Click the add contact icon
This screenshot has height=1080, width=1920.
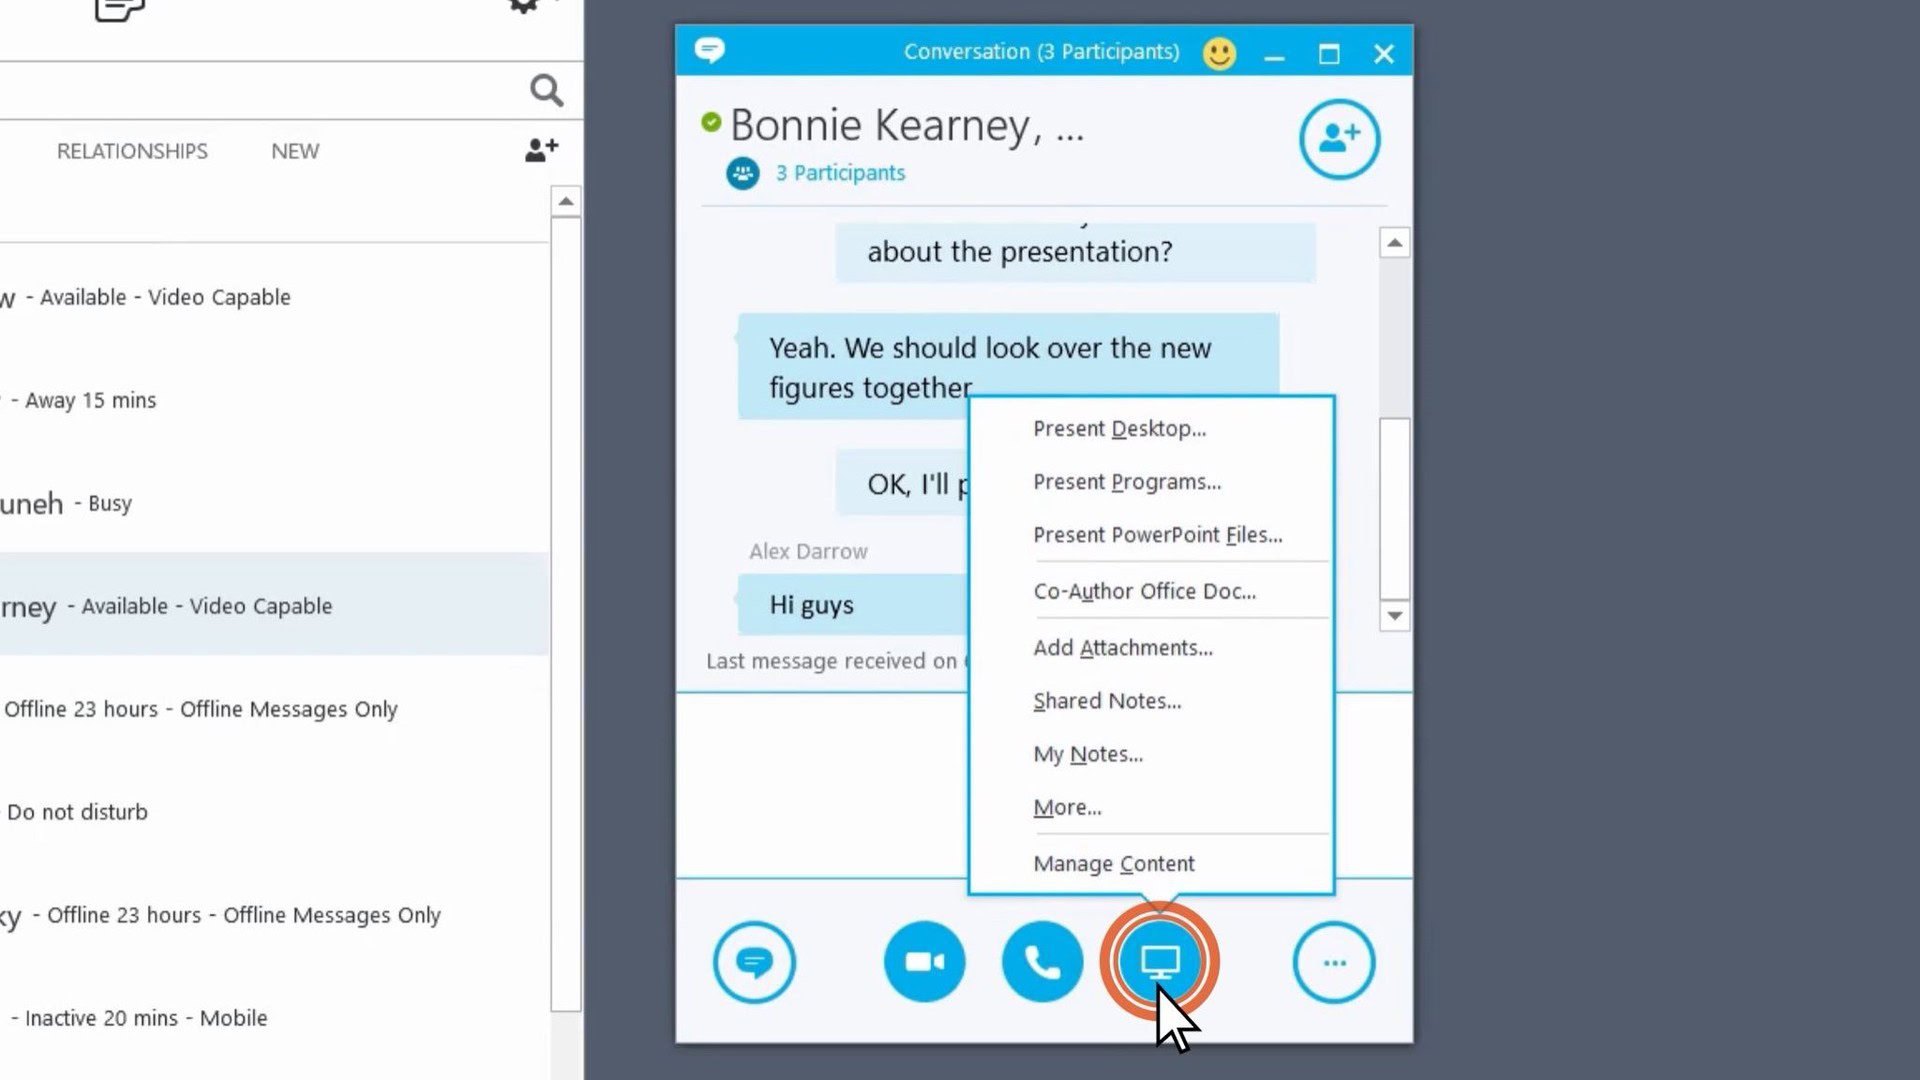coord(540,149)
